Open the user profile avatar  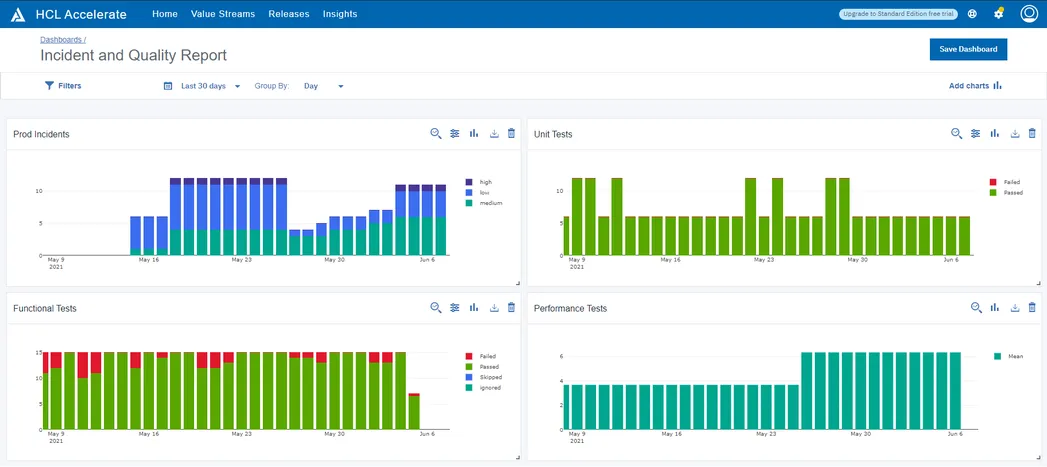click(x=1029, y=14)
